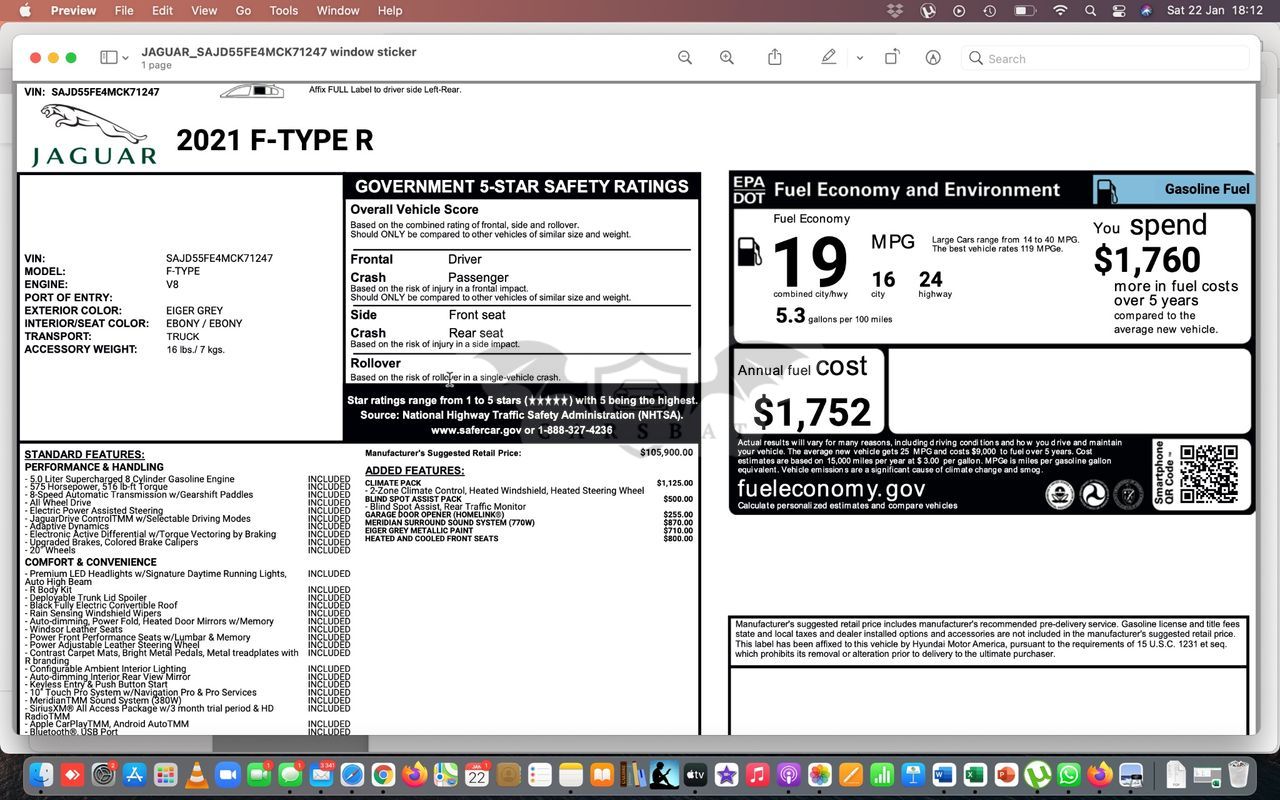Open Mail from the Dock
The width and height of the screenshot is (1280, 800).
pos(321,775)
